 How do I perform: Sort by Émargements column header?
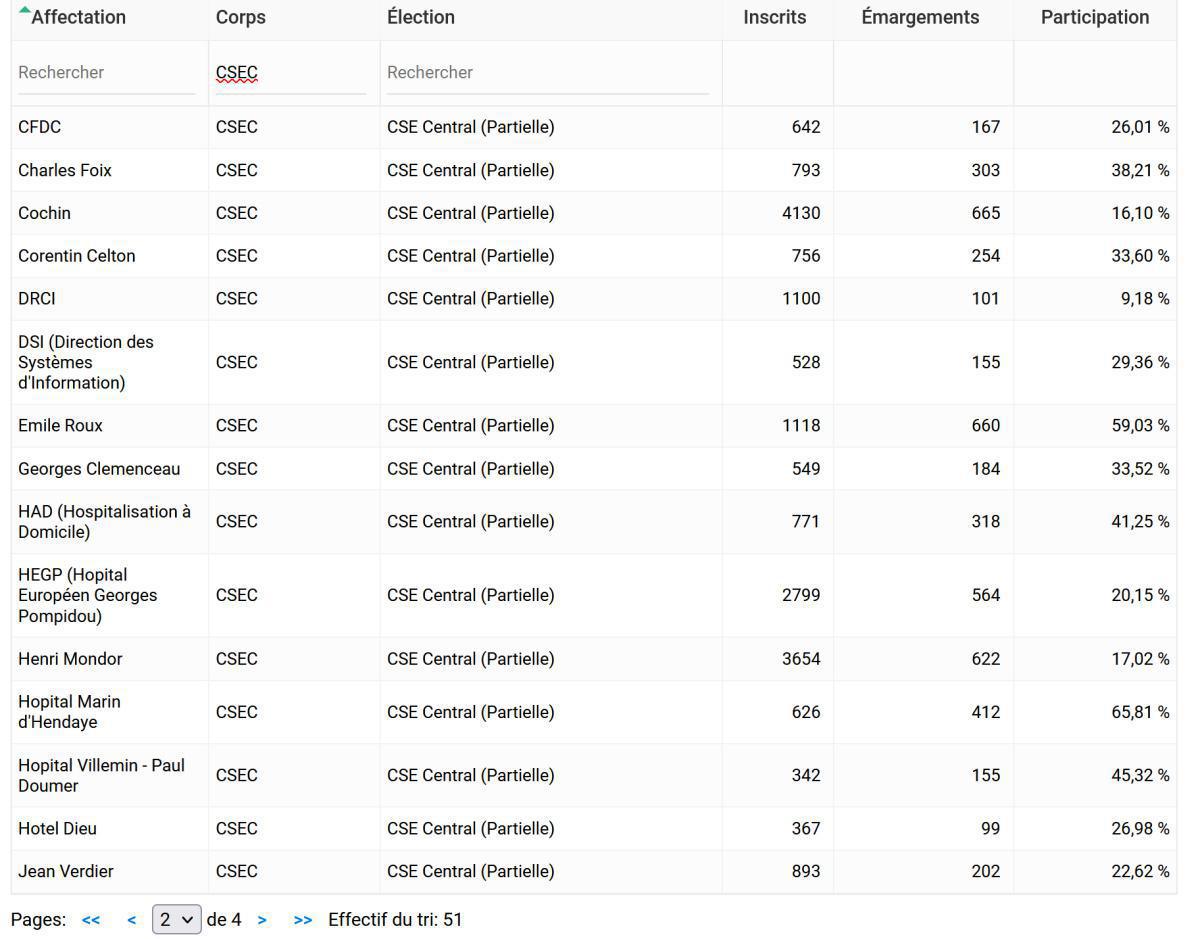coord(920,17)
